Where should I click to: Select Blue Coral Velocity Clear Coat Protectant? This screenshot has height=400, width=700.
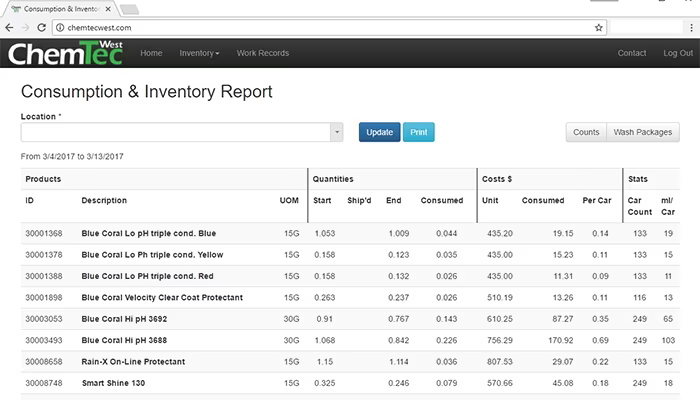[162, 298]
